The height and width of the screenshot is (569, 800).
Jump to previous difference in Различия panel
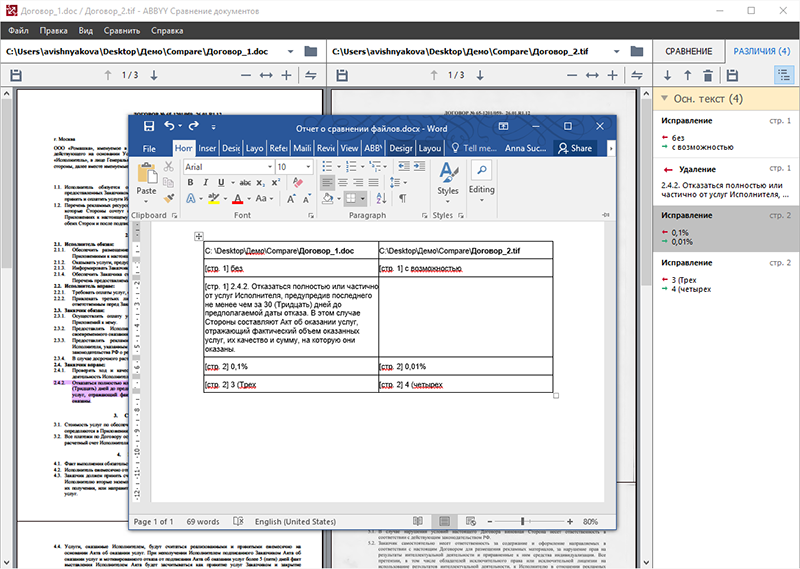[688, 76]
